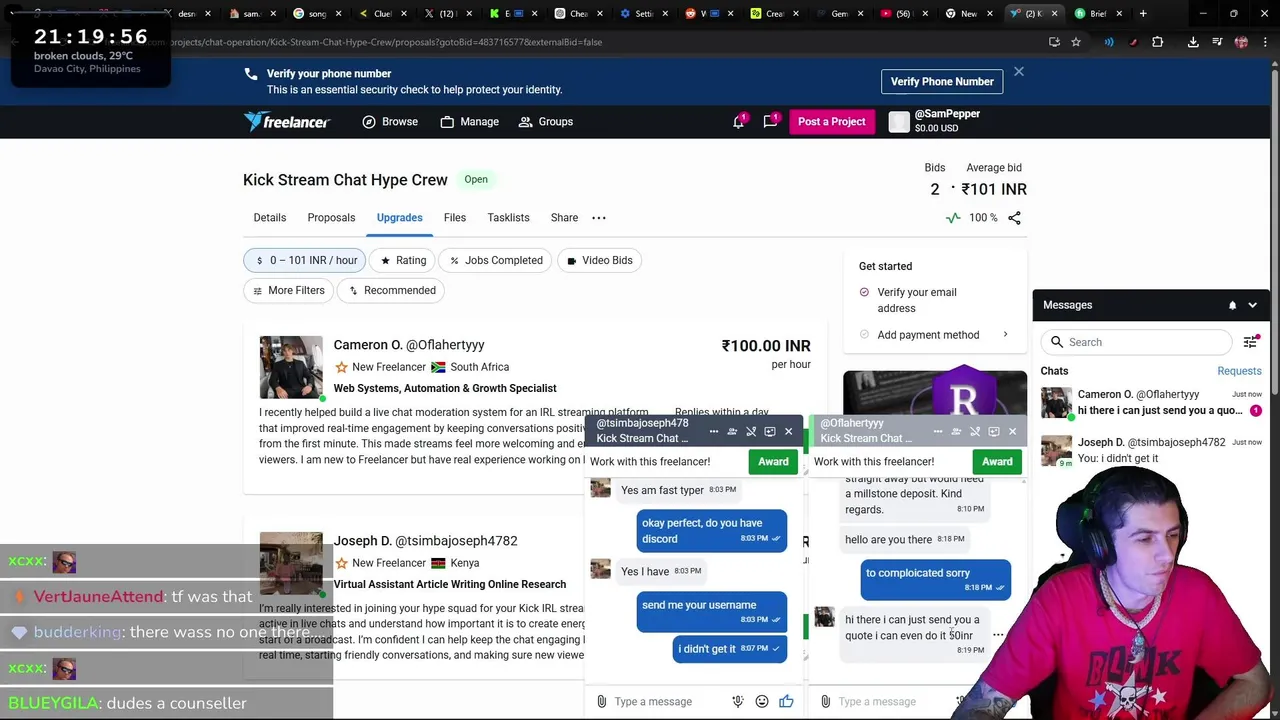Mute notifications in Messages panel
This screenshot has height=720, width=1280.
click(x=1232, y=305)
